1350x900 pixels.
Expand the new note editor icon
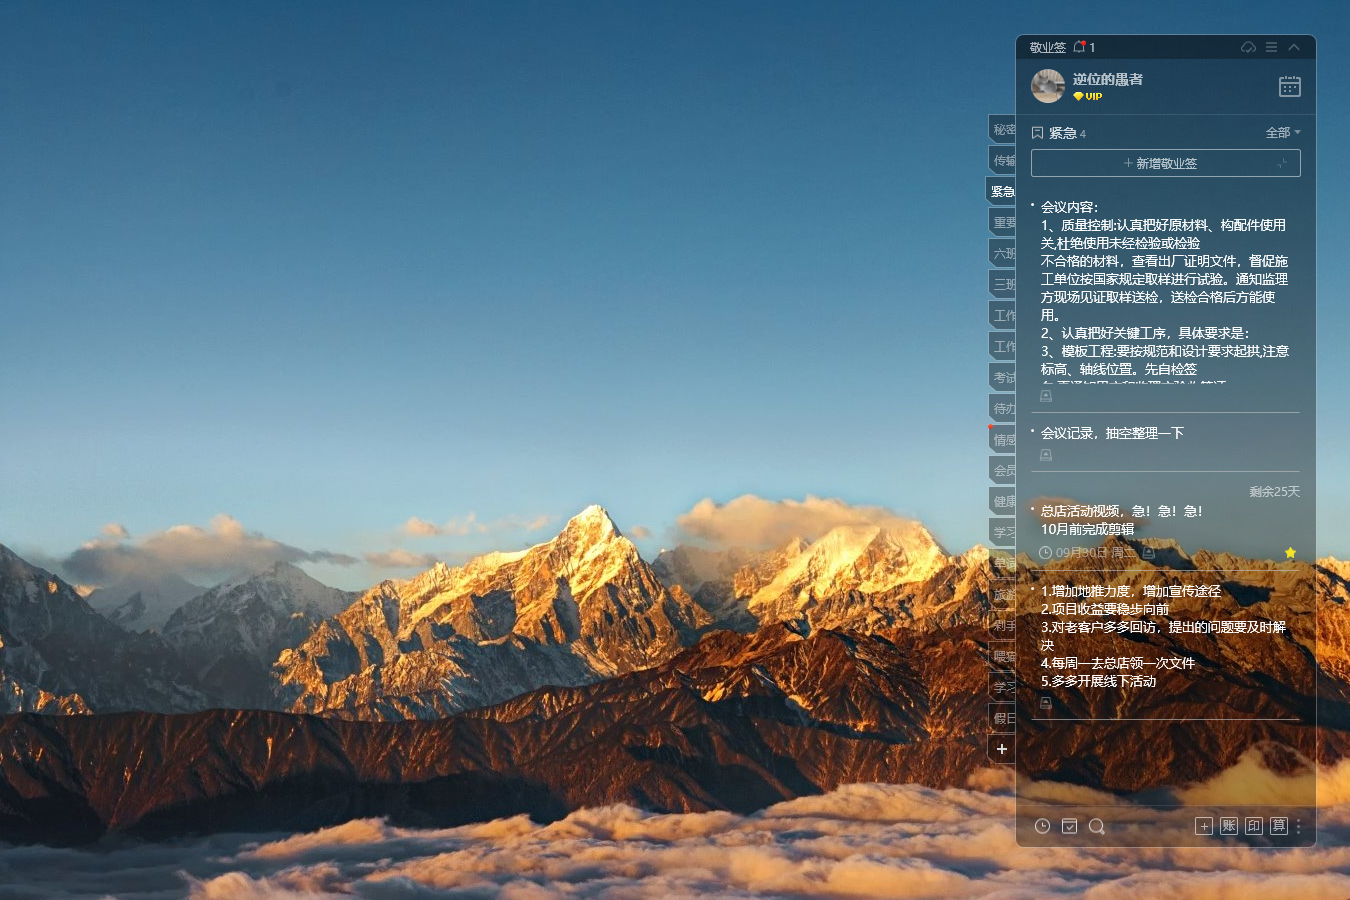point(1282,163)
